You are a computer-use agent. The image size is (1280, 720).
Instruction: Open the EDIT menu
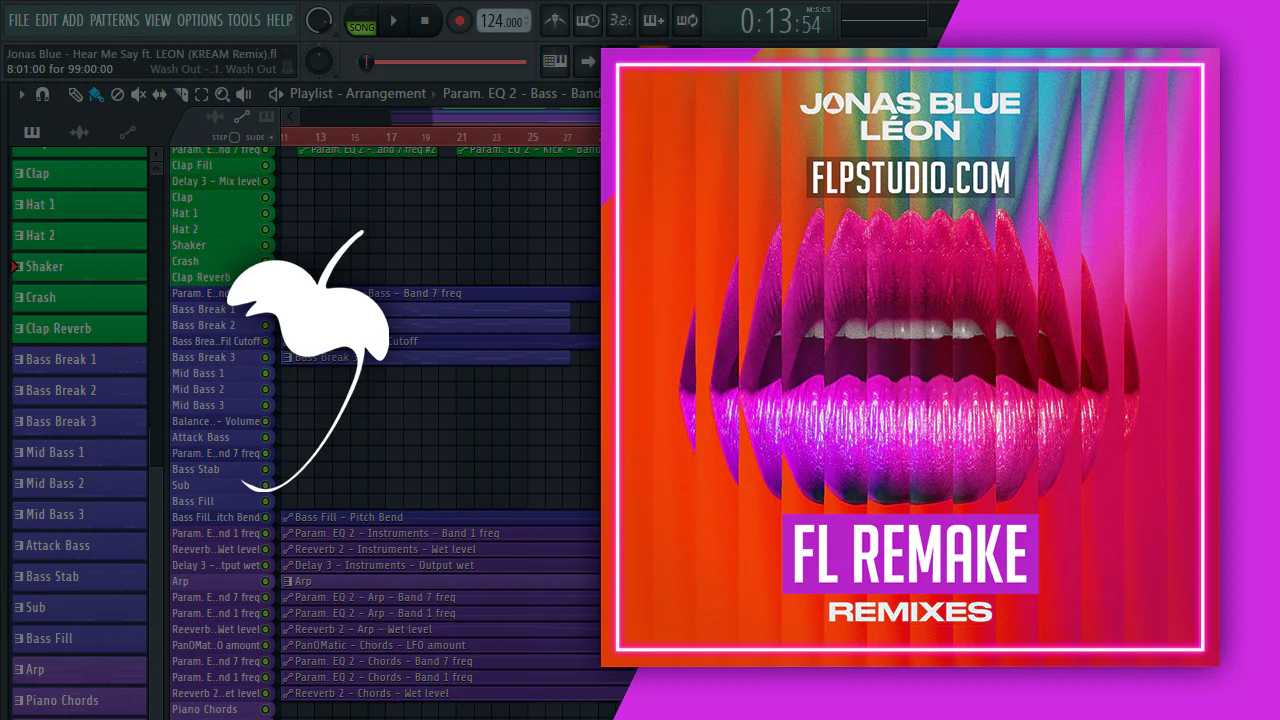click(46, 20)
